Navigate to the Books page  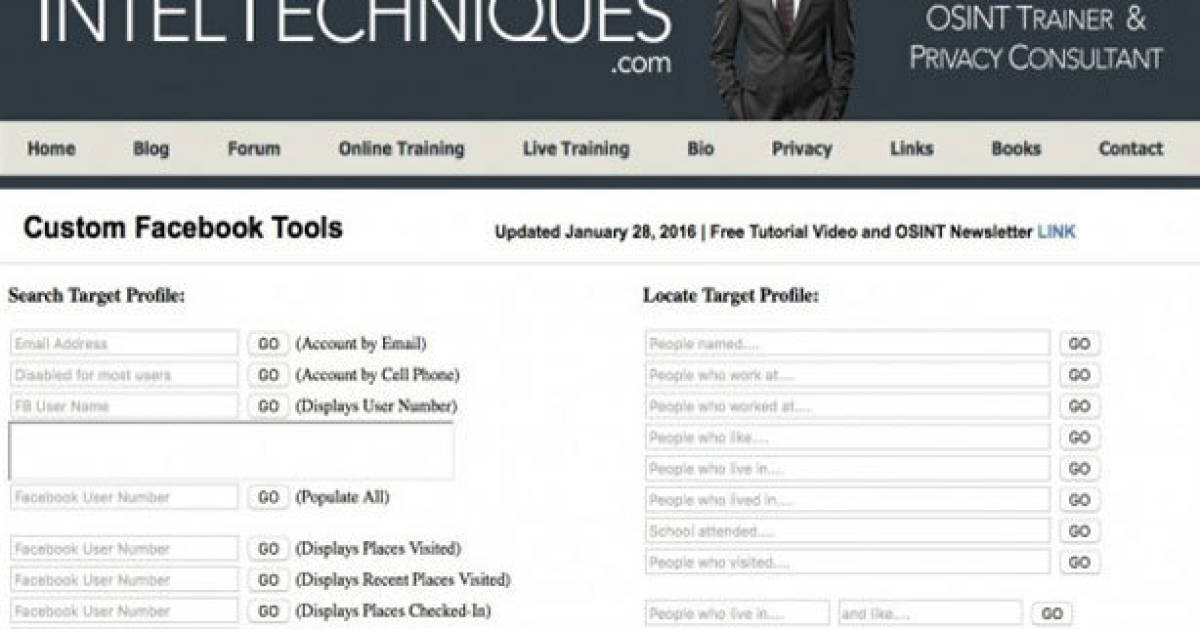[x=1015, y=149]
